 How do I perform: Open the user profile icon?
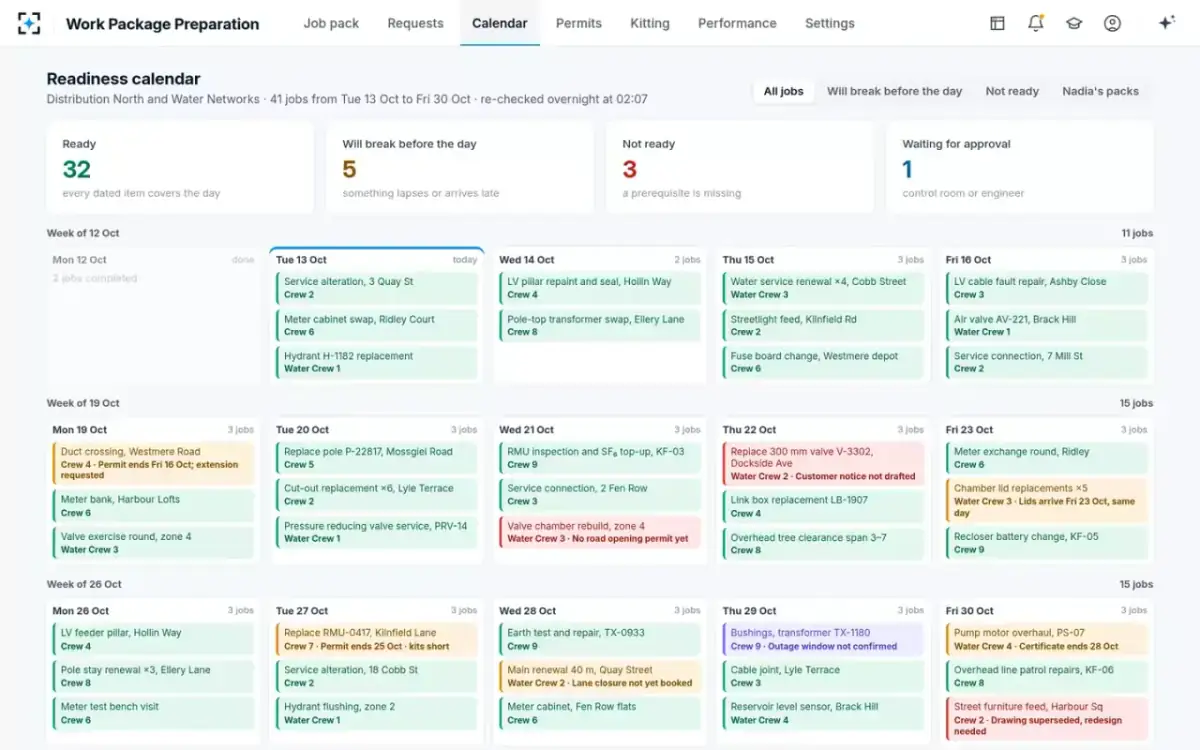point(1112,23)
